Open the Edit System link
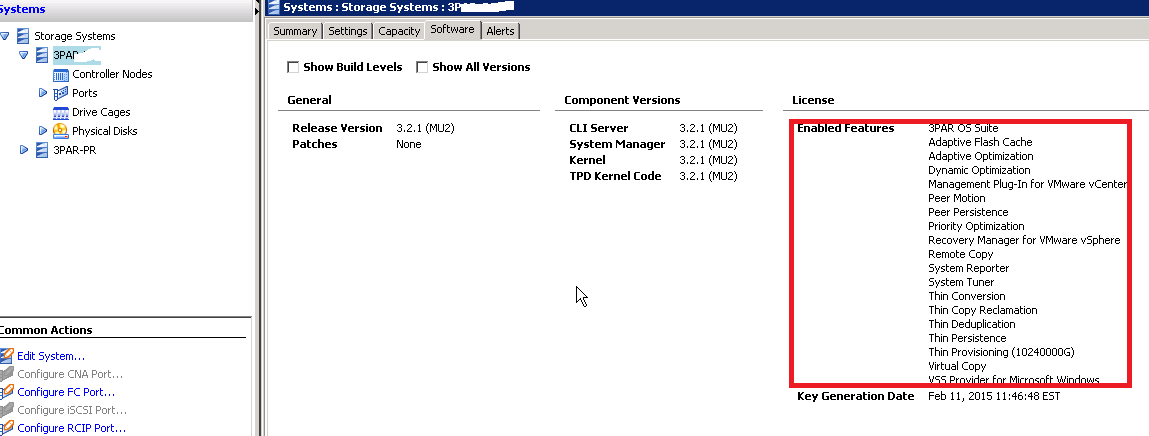 click(51, 356)
